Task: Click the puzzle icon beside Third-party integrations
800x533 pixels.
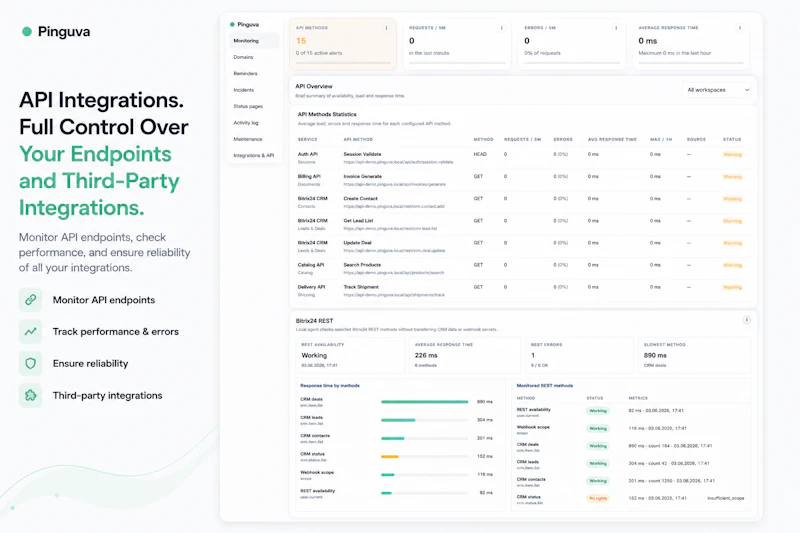Action: point(31,395)
